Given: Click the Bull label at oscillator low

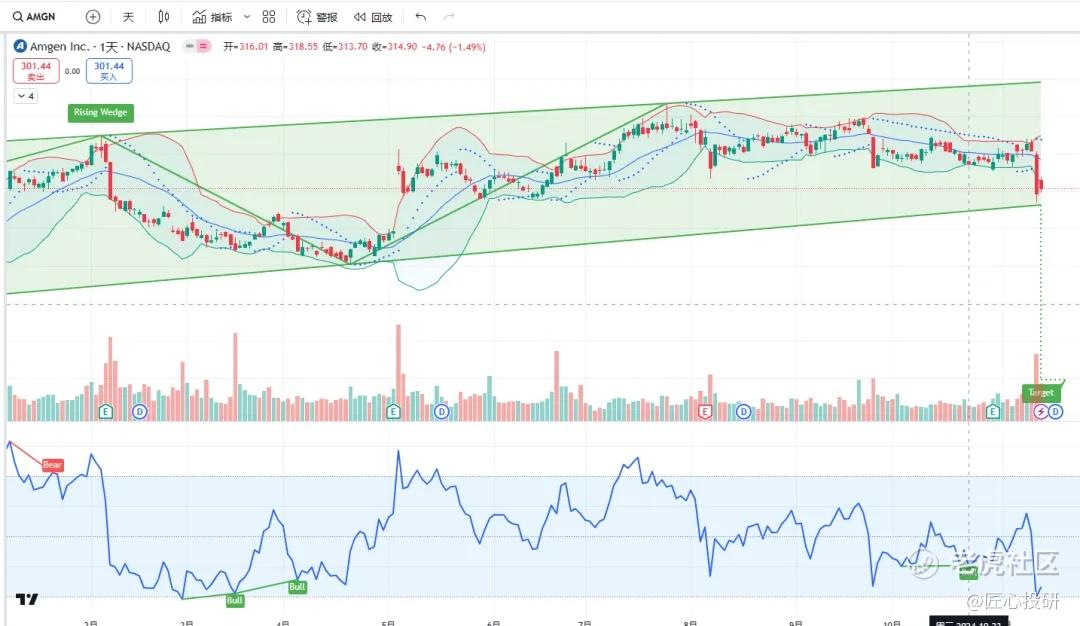Looking at the screenshot, I should 235,601.
